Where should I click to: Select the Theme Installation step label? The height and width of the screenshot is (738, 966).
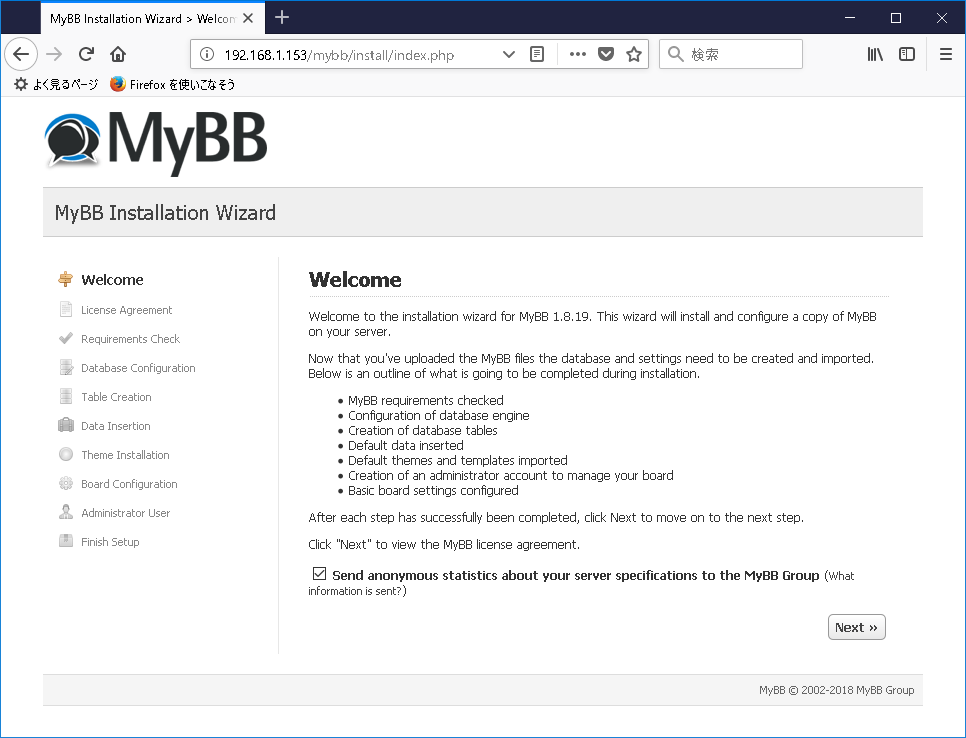pos(125,455)
